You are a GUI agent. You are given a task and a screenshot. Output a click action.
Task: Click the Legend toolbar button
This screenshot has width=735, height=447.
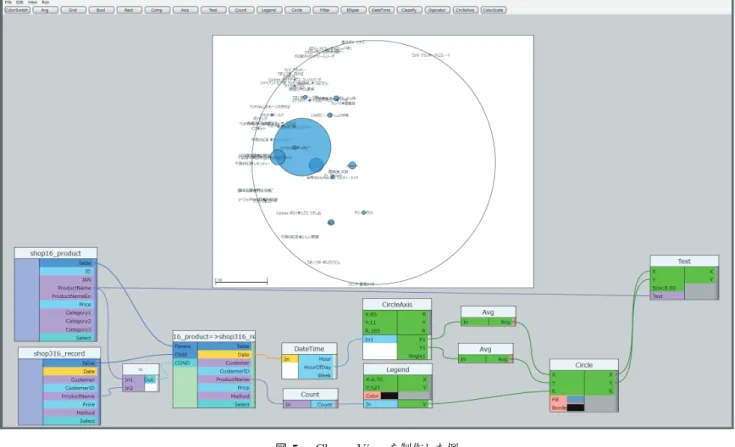(x=269, y=10)
